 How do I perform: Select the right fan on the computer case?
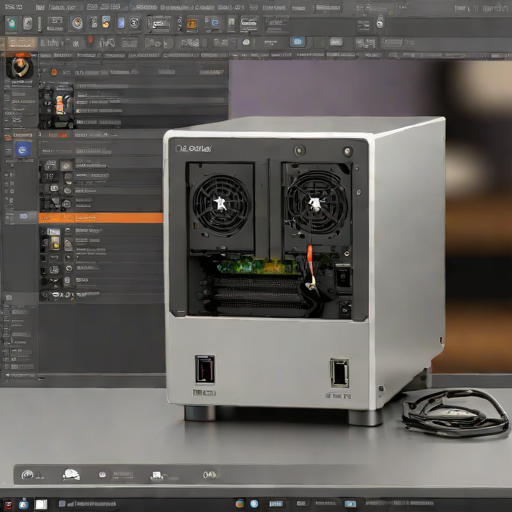pyautogui.click(x=316, y=203)
